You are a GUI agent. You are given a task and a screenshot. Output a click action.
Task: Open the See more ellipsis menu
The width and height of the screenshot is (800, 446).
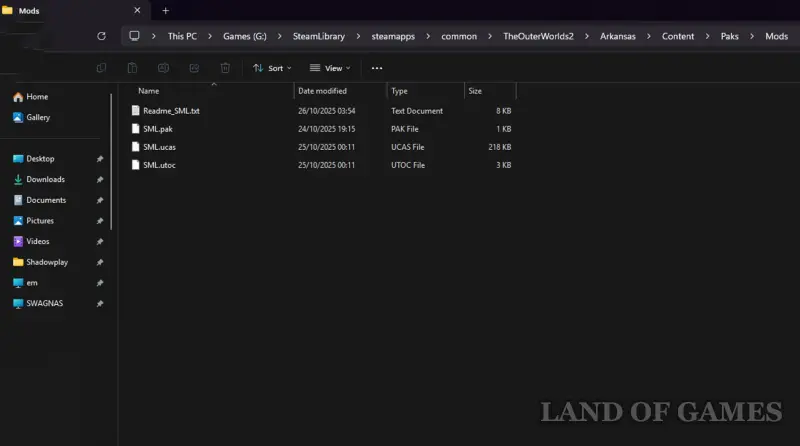[x=377, y=68]
